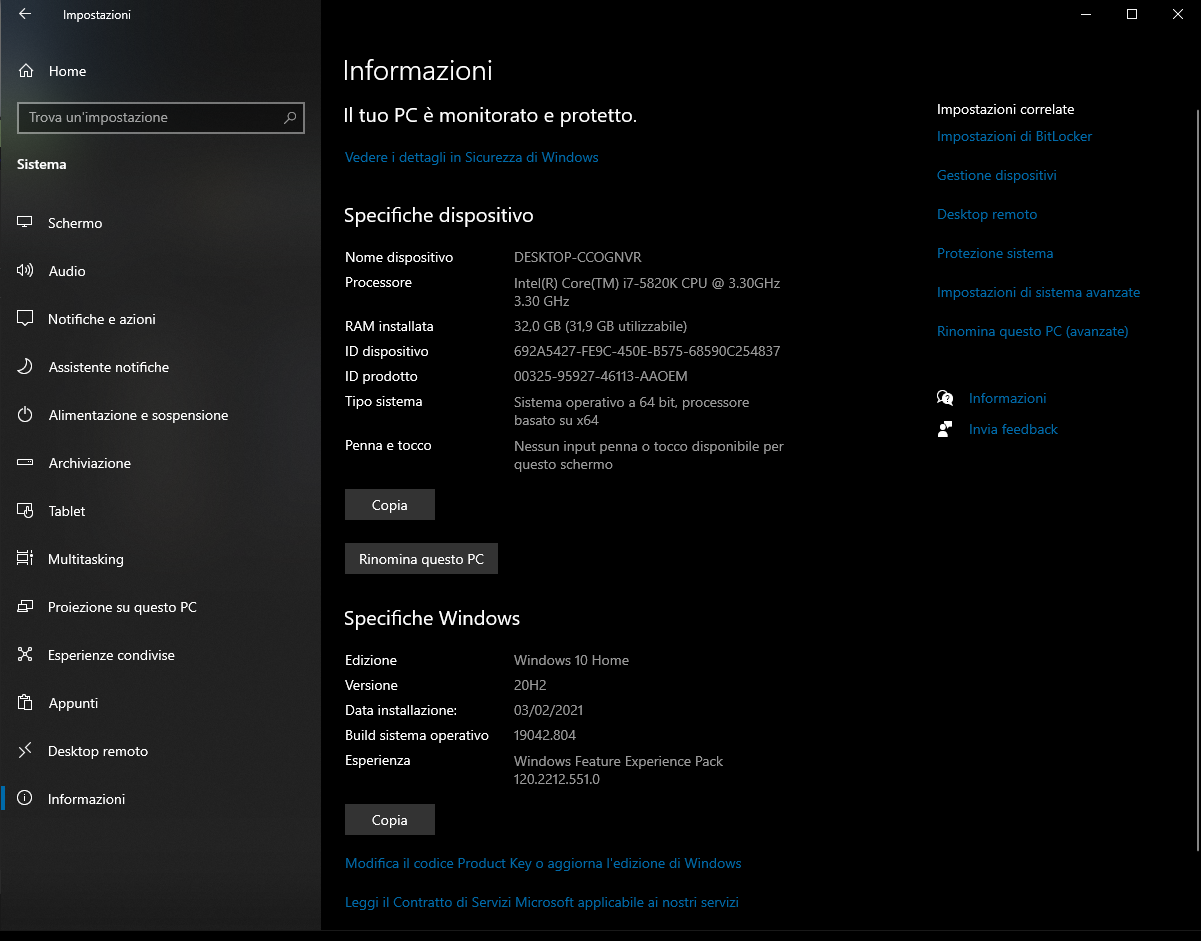Click the Assistente notifiche moon icon

tap(26, 367)
